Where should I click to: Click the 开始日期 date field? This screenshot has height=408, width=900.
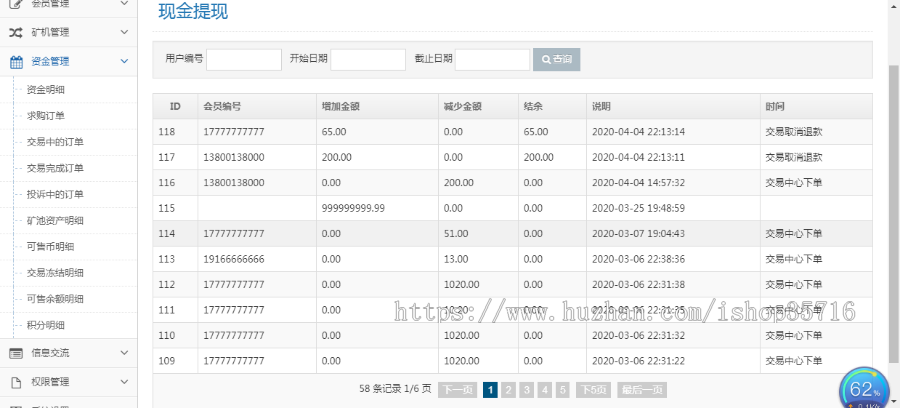point(368,60)
